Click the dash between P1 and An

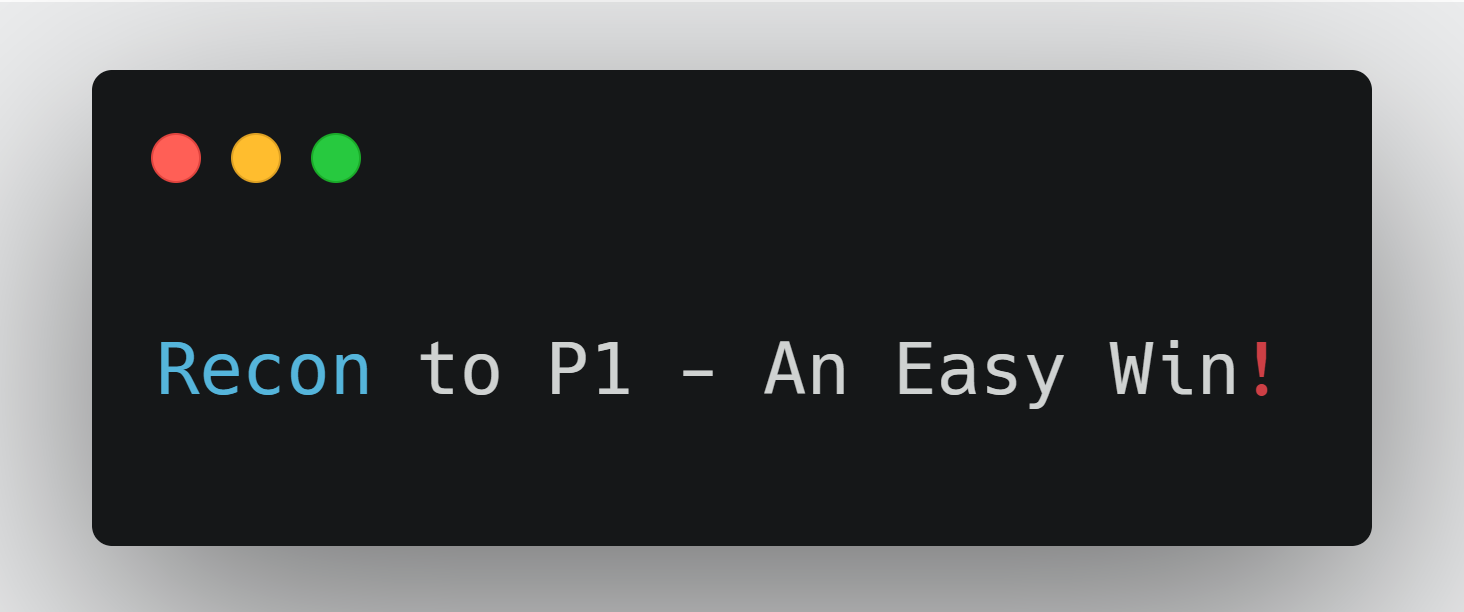coord(696,373)
